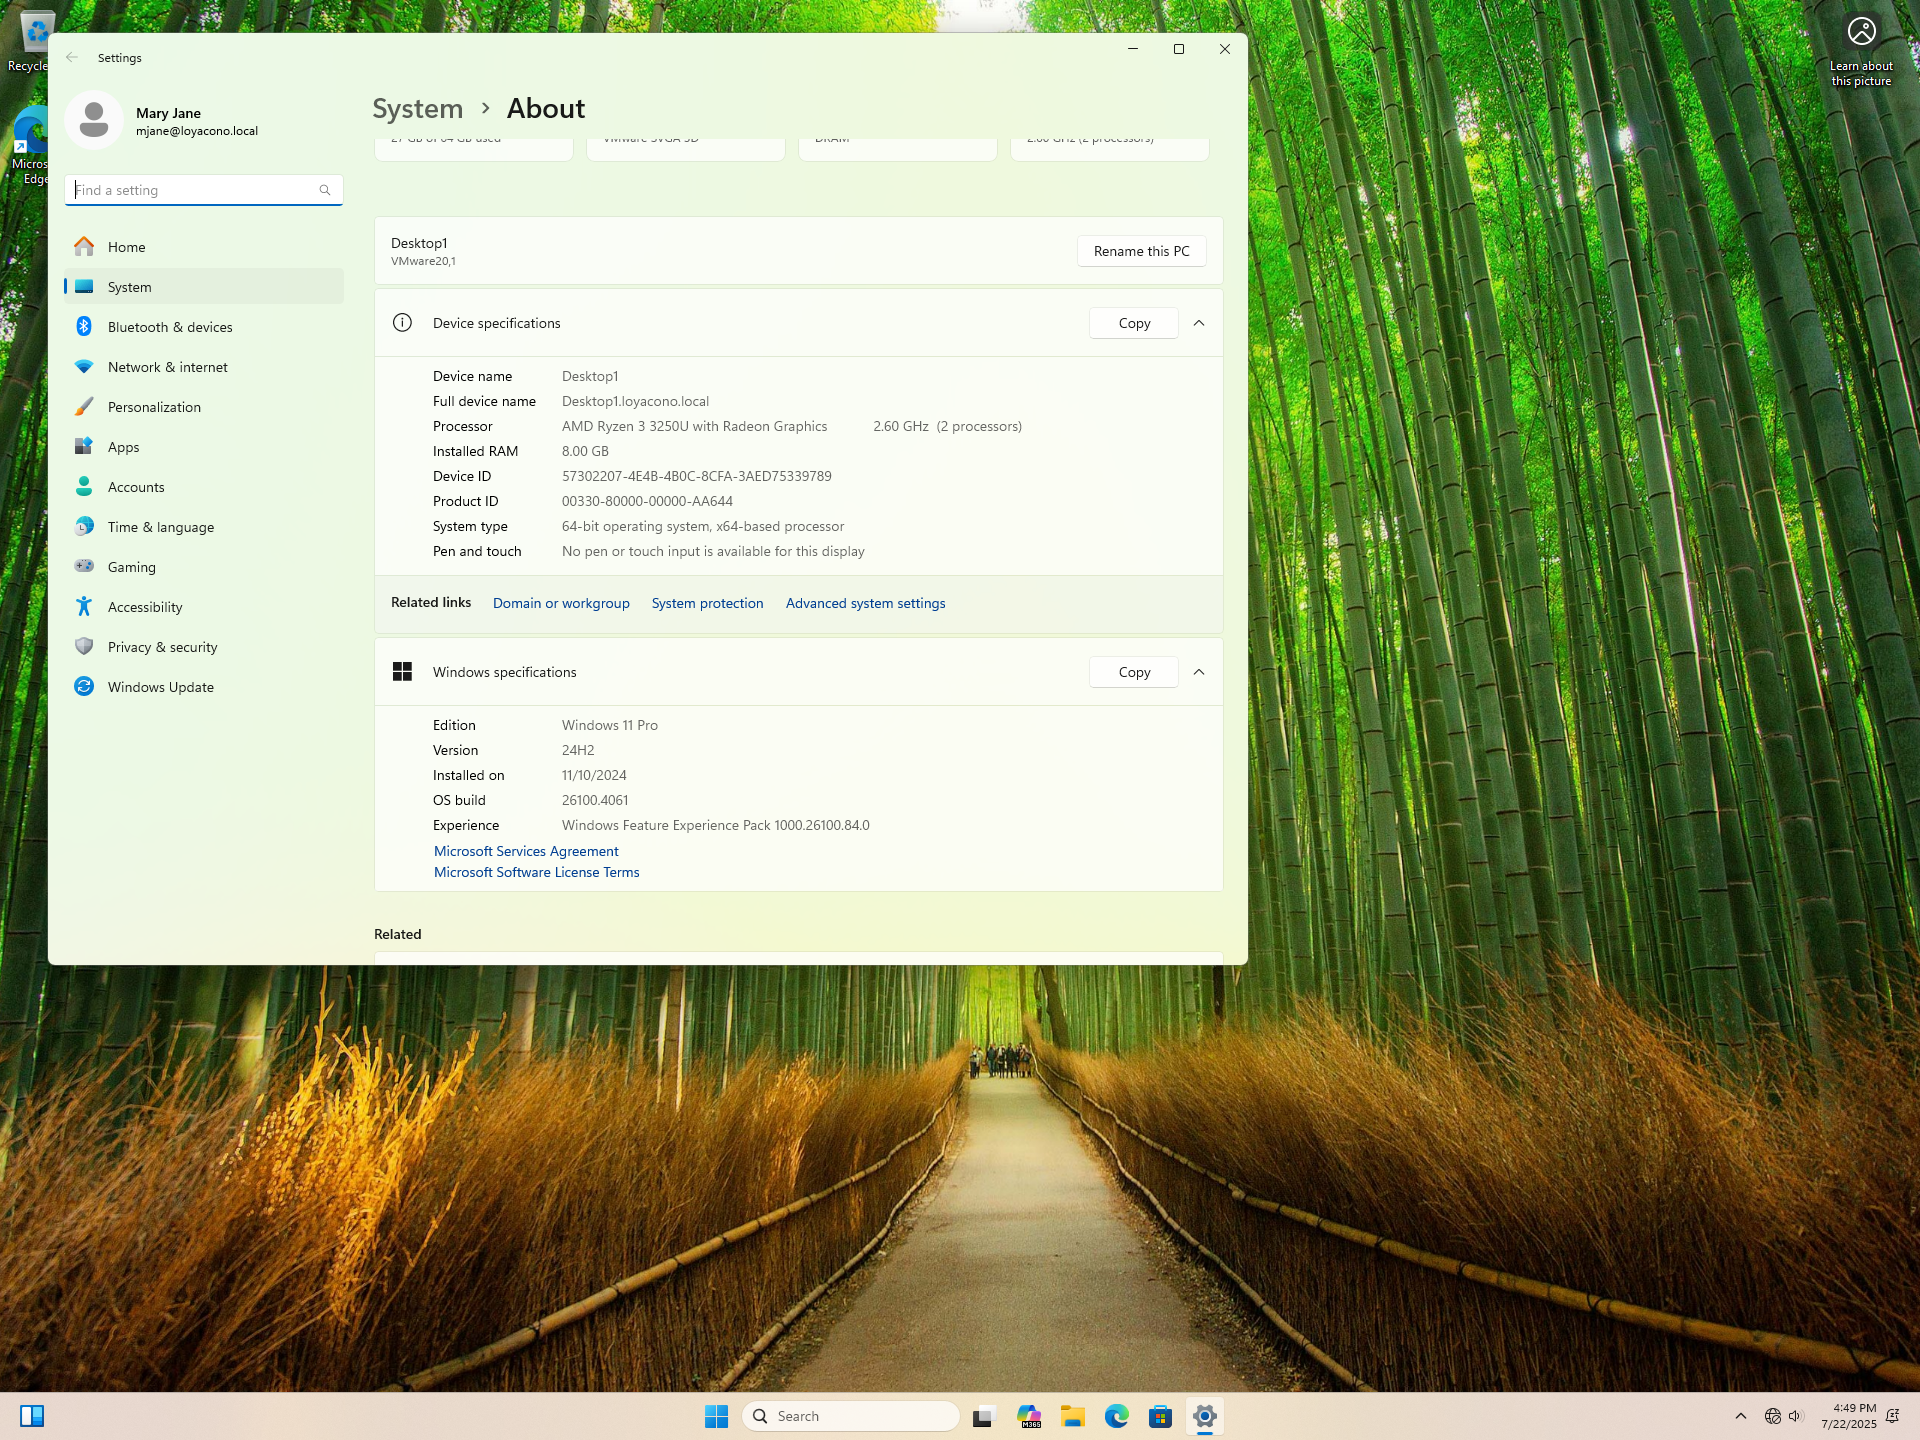Open the notifications bell icon
The image size is (1920, 1440).
click(1893, 1416)
